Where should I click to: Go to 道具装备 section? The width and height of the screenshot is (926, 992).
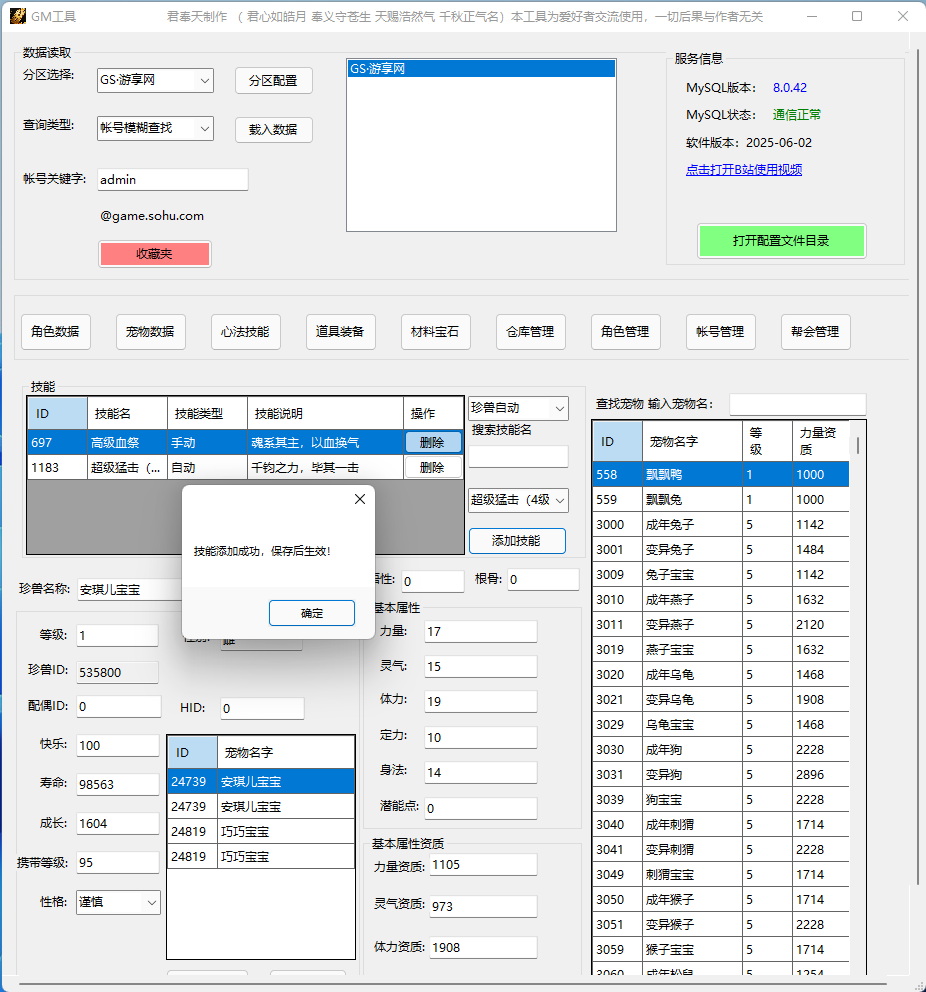click(340, 332)
